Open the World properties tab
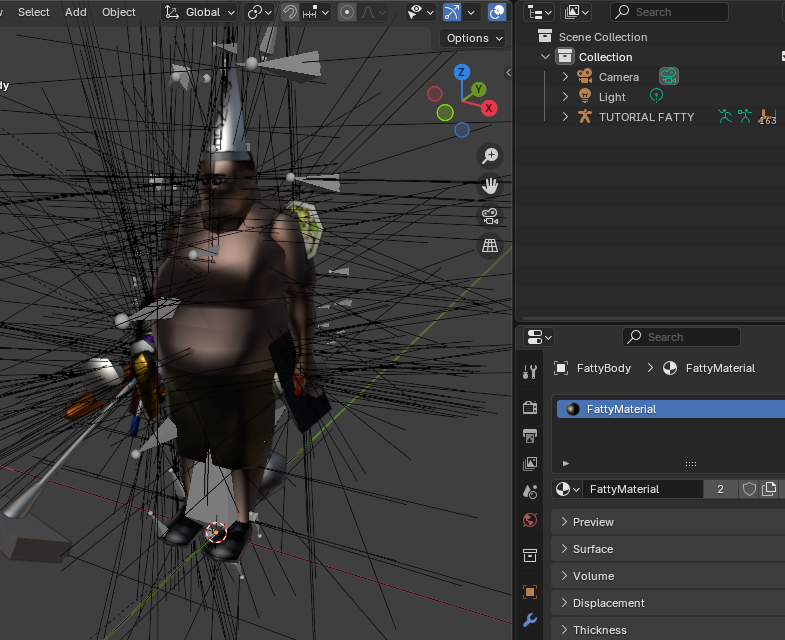This screenshot has height=640, width=785. [530, 520]
